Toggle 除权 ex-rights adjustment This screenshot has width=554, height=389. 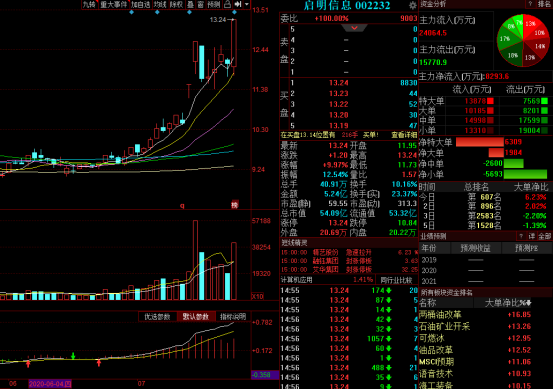click(x=176, y=4)
